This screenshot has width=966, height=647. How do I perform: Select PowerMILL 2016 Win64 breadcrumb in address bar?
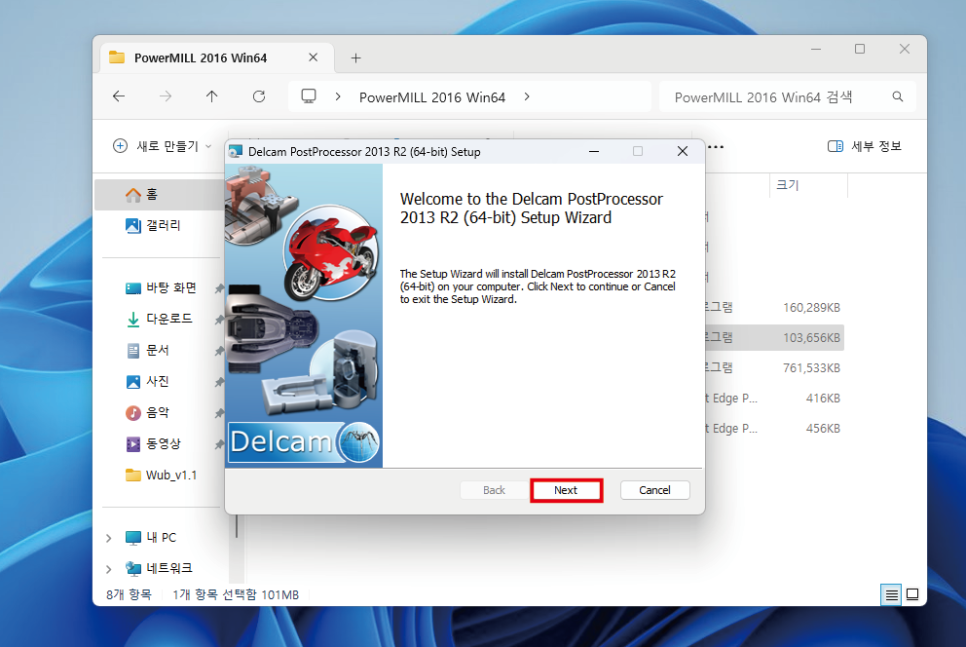point(432,97)
